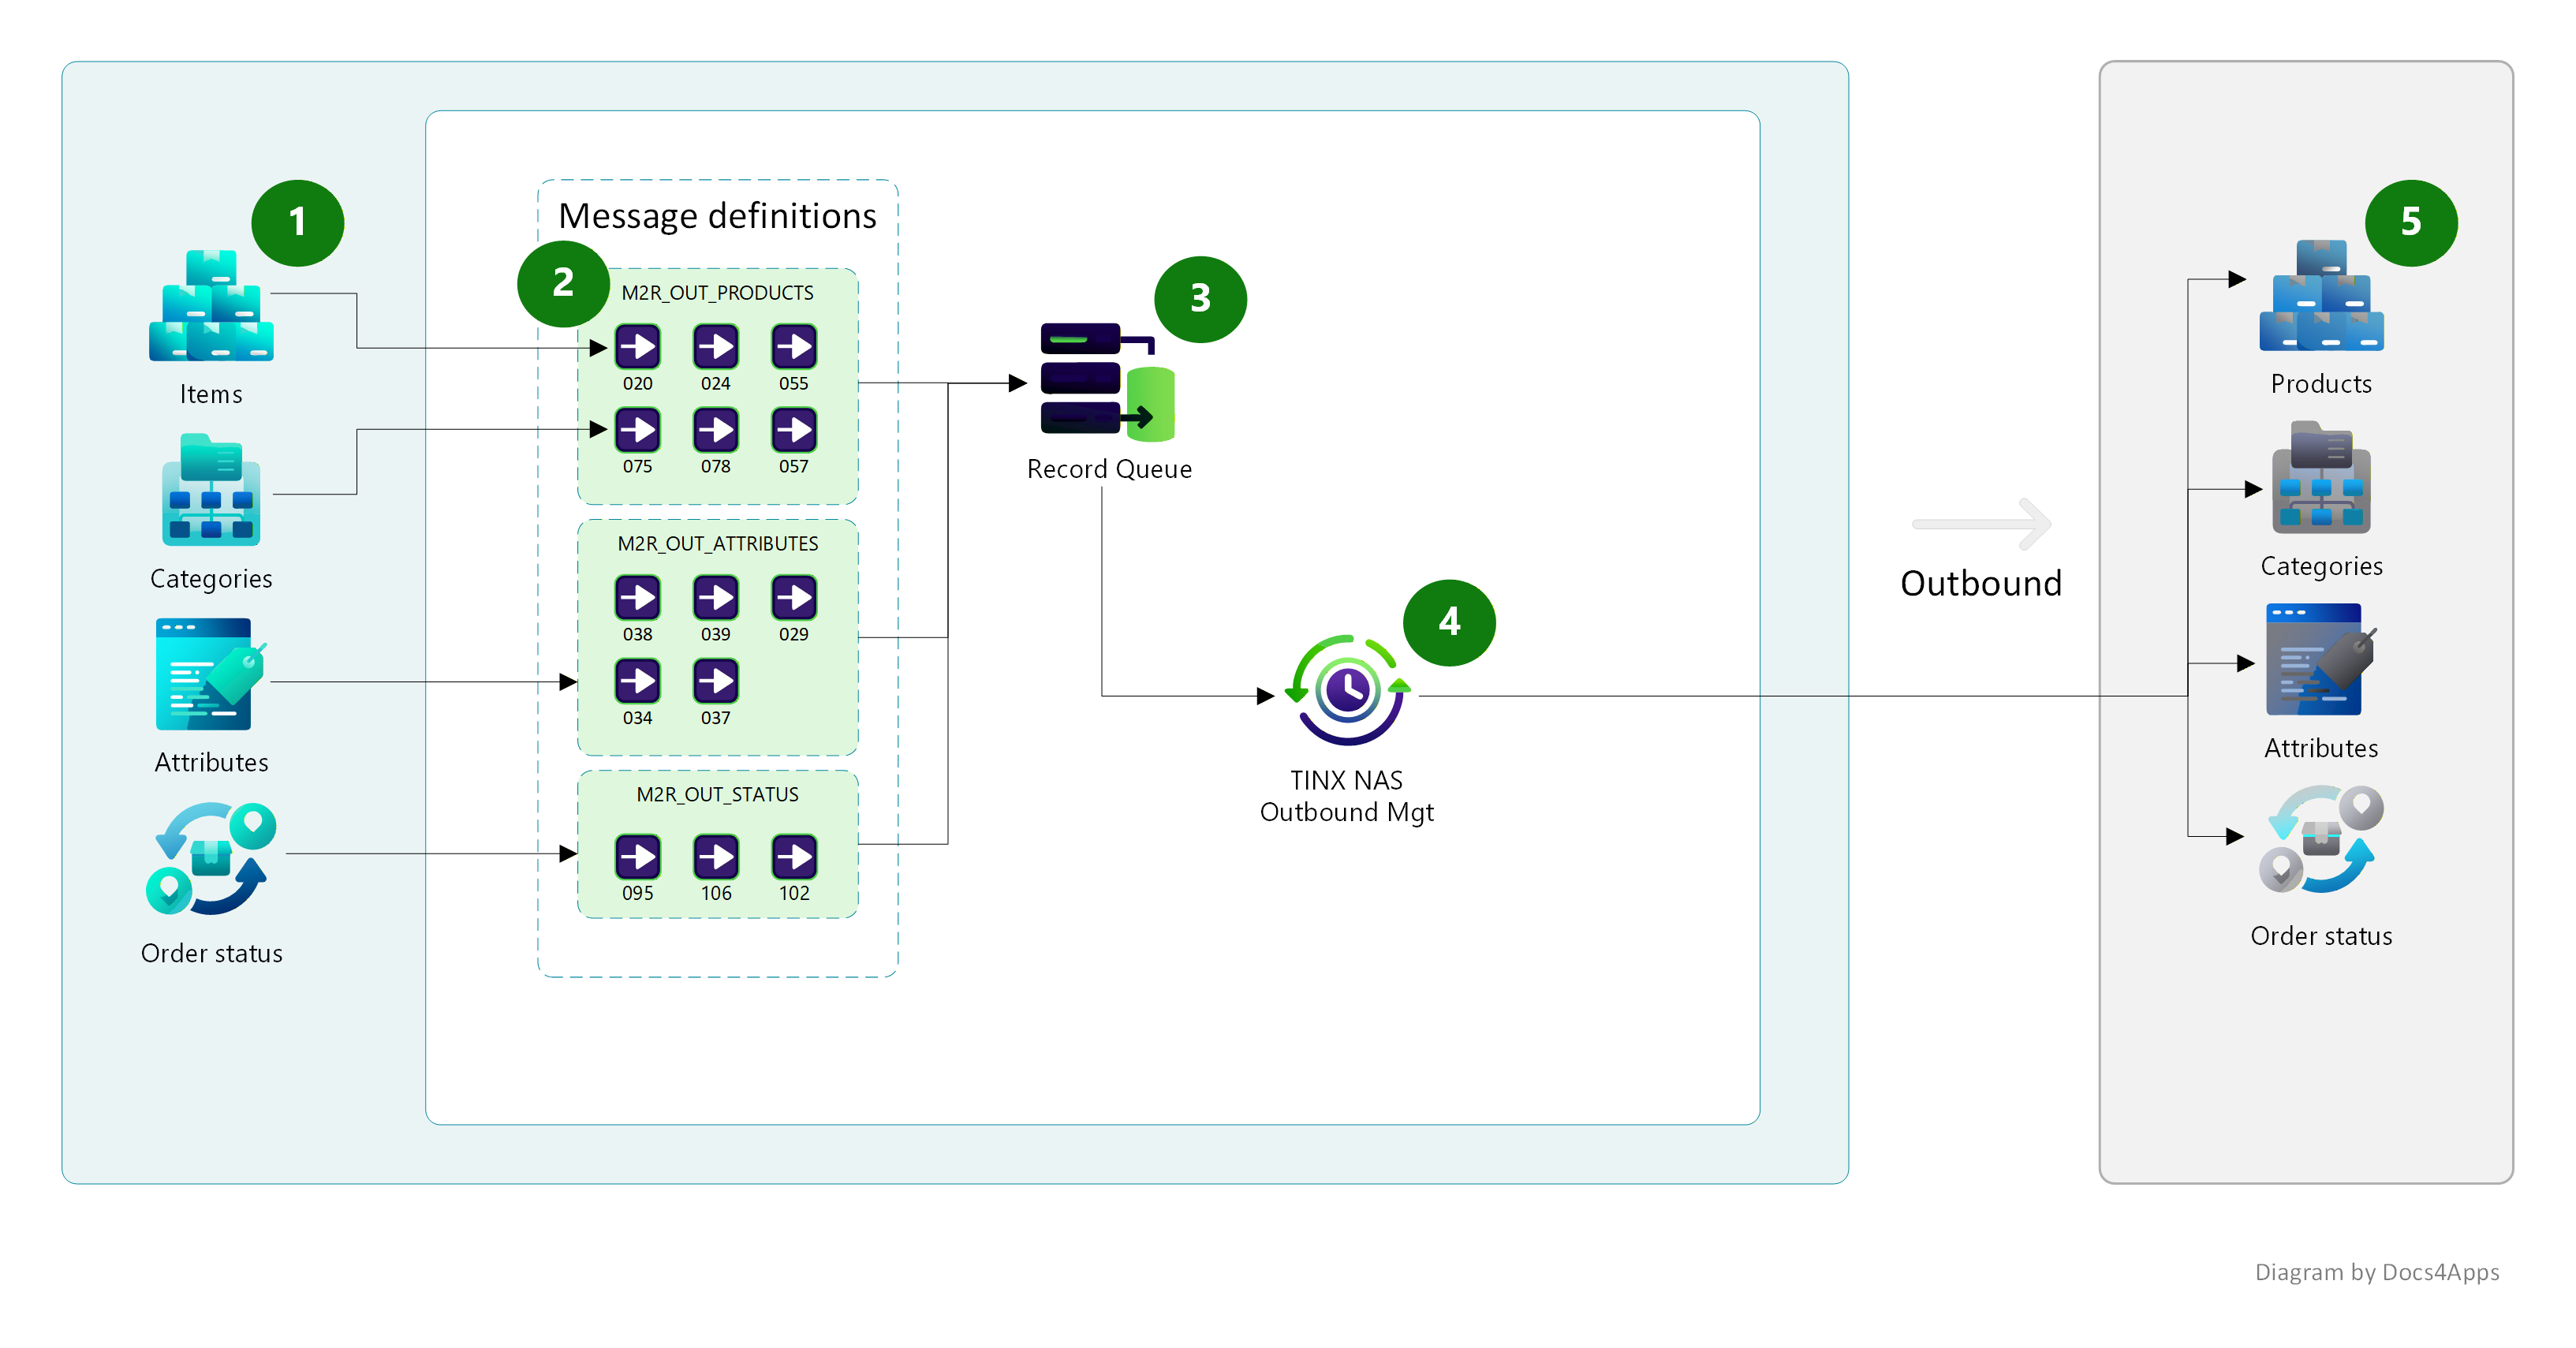The width and height of the screenshot is (2576, 1348).
Task: Click the Record Queue server icon
Action: pos(1107,382)
